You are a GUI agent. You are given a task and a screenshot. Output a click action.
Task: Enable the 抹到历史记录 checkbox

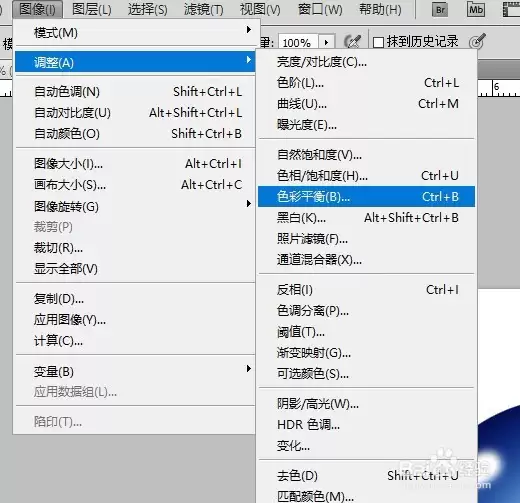378,43
